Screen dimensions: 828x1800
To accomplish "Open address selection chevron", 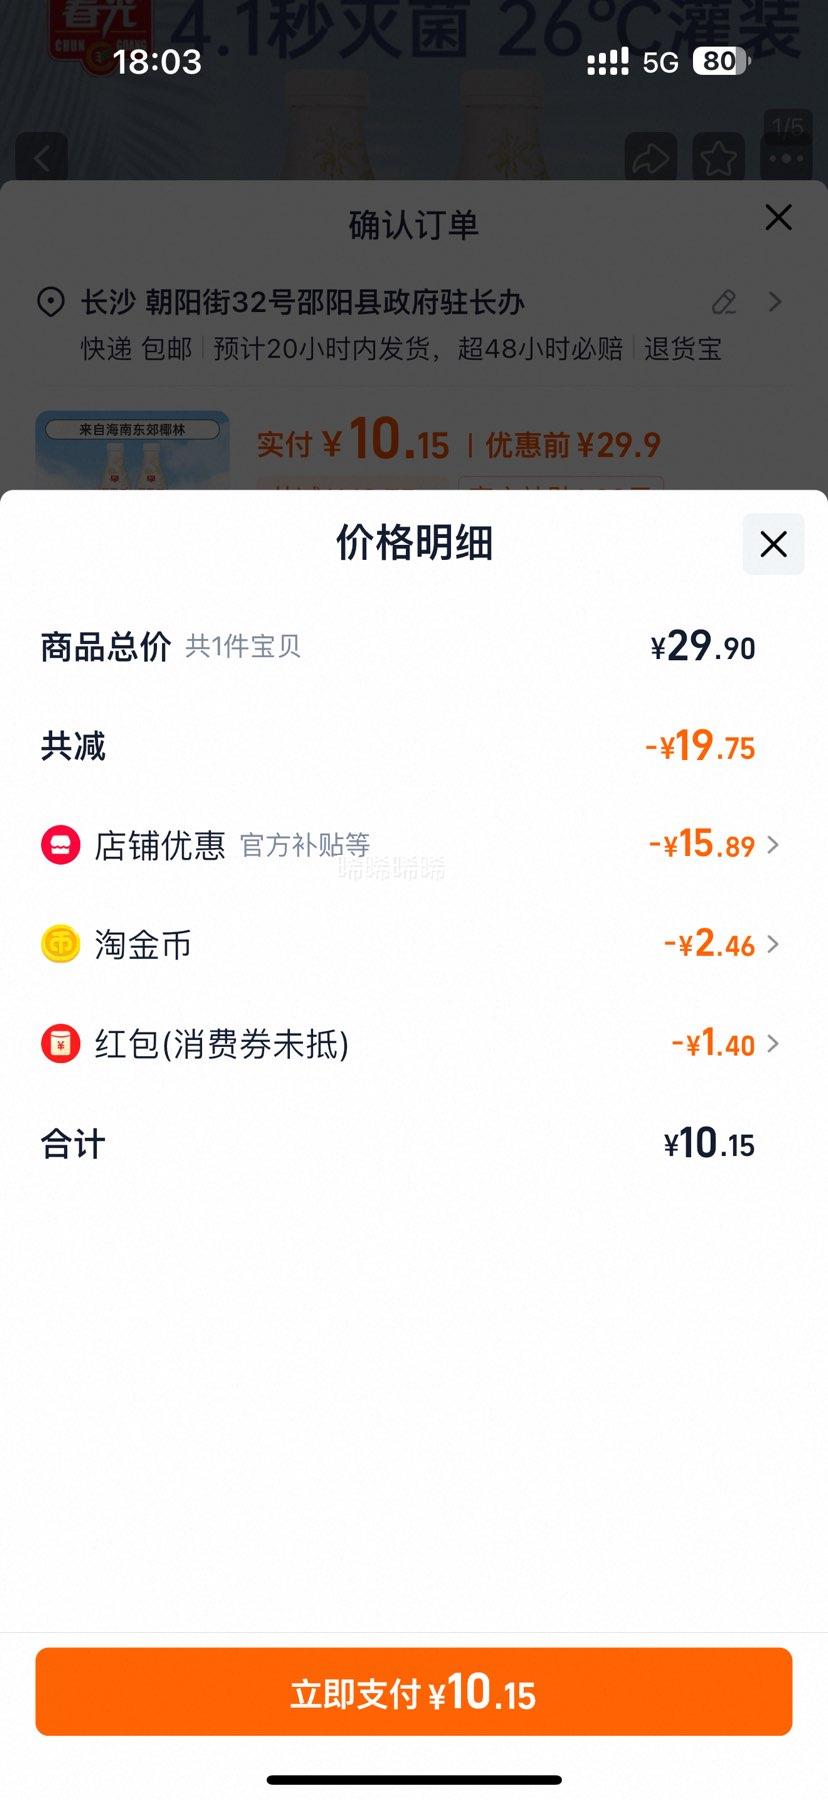I will click(x=775, y=302).
